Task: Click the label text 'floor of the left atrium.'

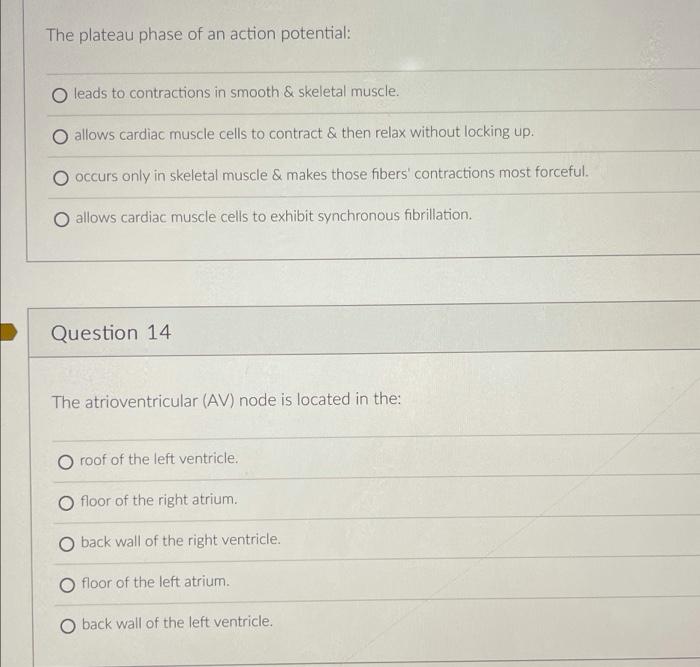Action: [155, 582]
